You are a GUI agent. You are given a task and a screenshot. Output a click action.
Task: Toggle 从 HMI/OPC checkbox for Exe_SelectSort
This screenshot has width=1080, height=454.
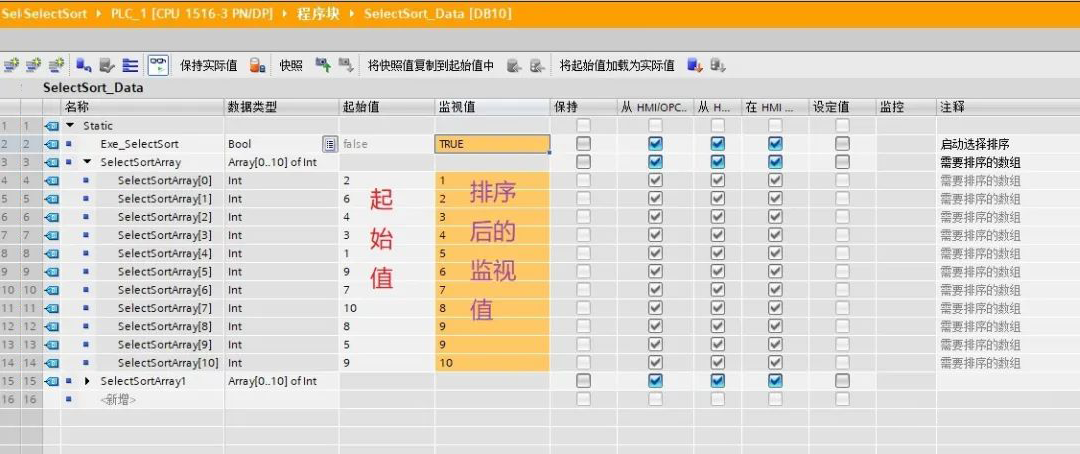(655, 144)
